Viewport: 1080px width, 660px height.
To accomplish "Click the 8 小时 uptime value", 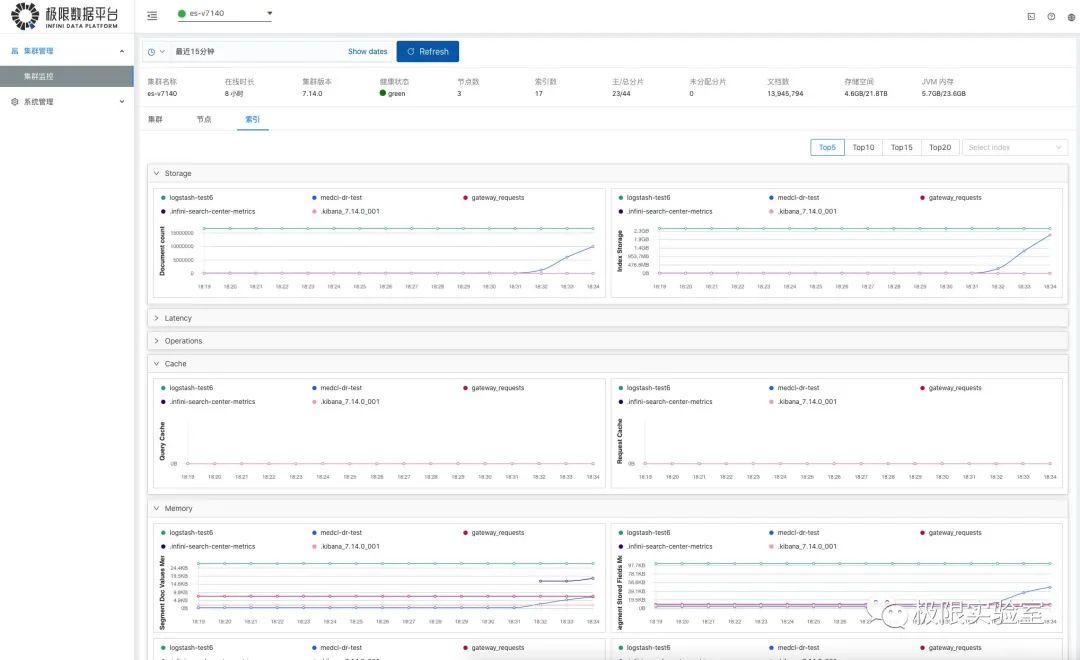I will pyautogui.click(x=233, y=94).
